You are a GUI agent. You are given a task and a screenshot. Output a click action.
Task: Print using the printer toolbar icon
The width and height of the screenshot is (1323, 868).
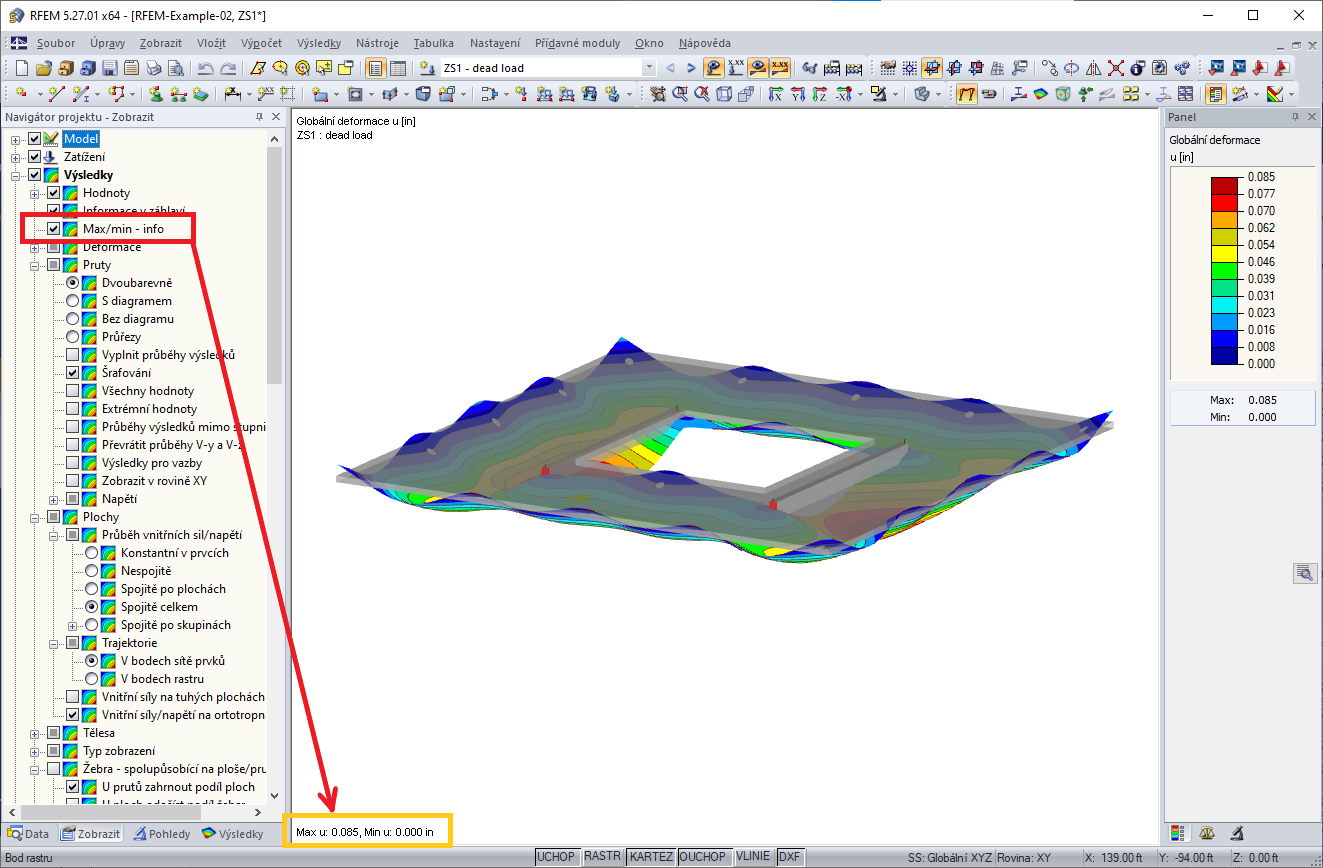pos(153,68)
